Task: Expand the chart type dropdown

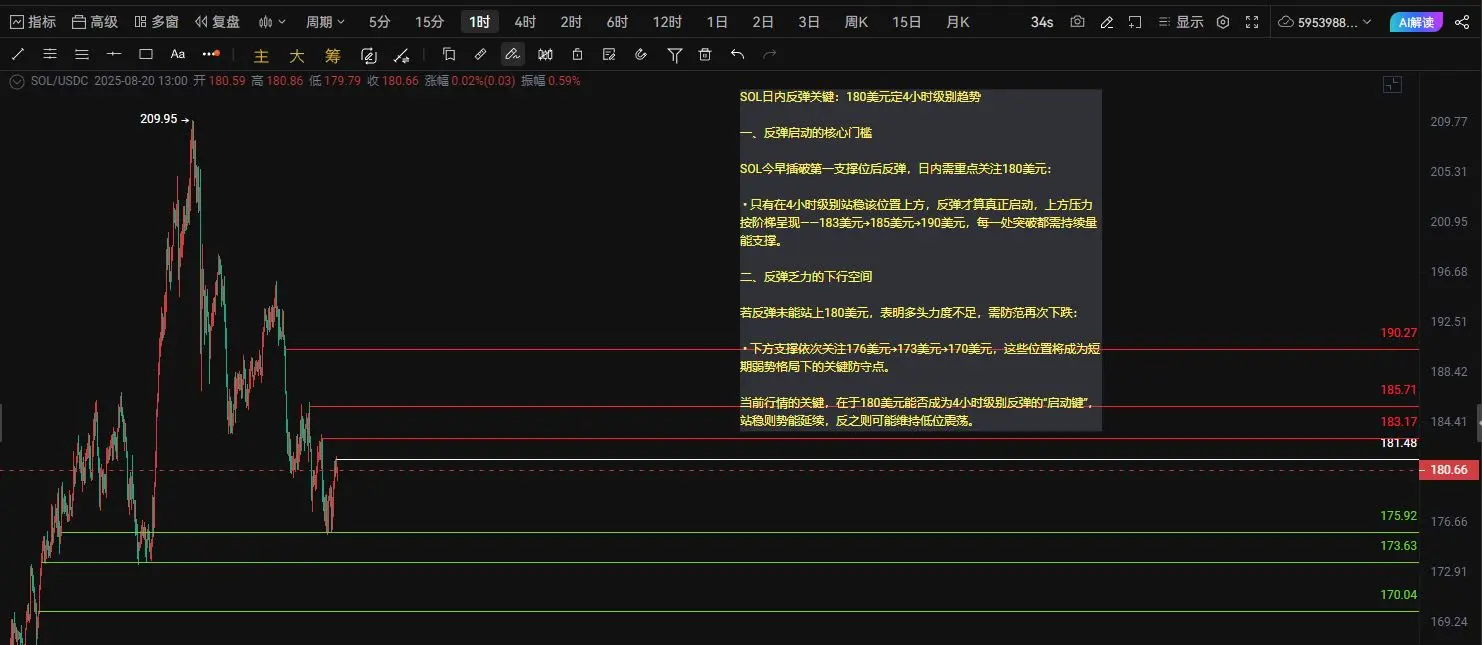Action: click(x=271, y=21)
